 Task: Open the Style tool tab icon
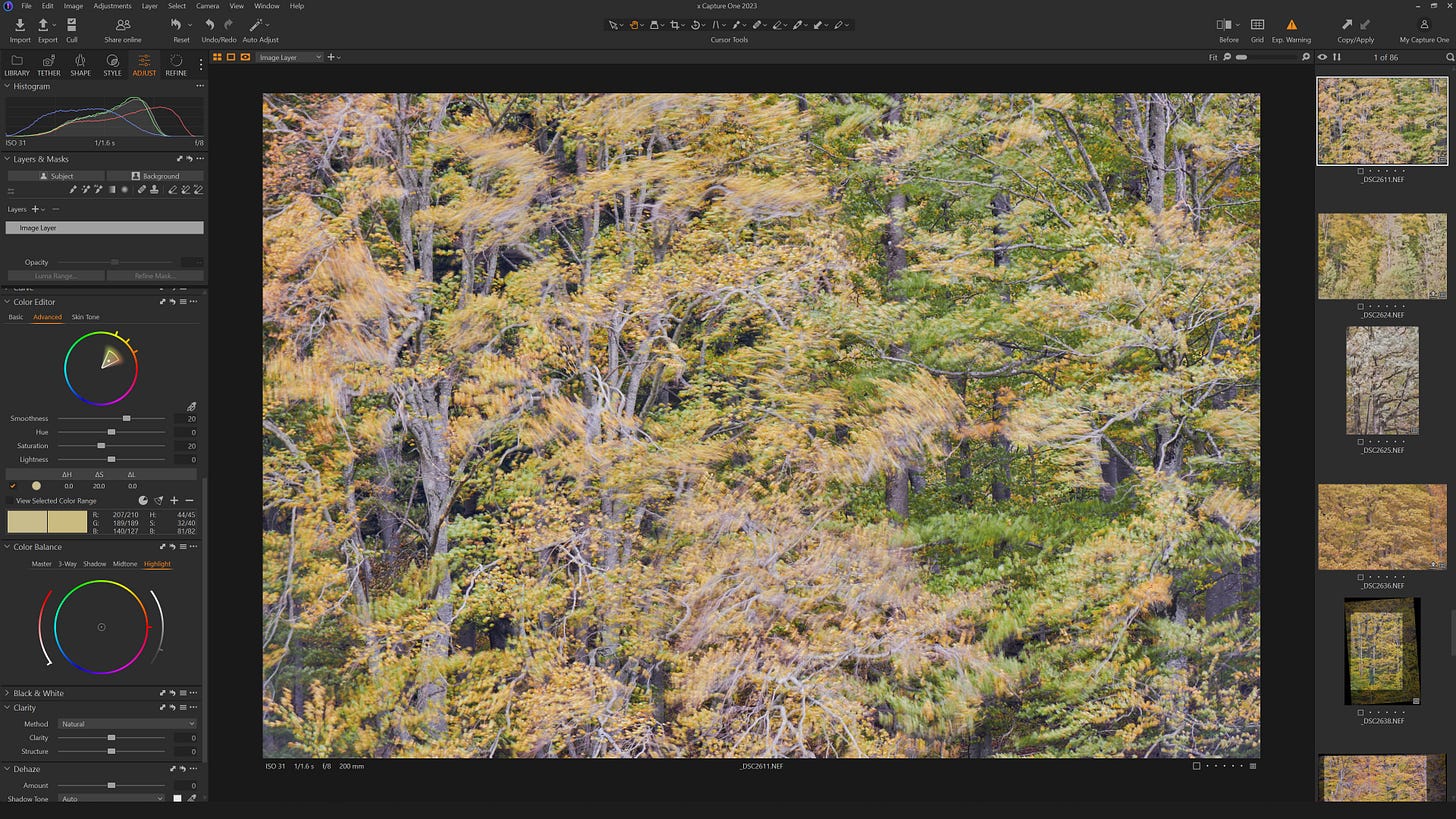coord(112,61)
